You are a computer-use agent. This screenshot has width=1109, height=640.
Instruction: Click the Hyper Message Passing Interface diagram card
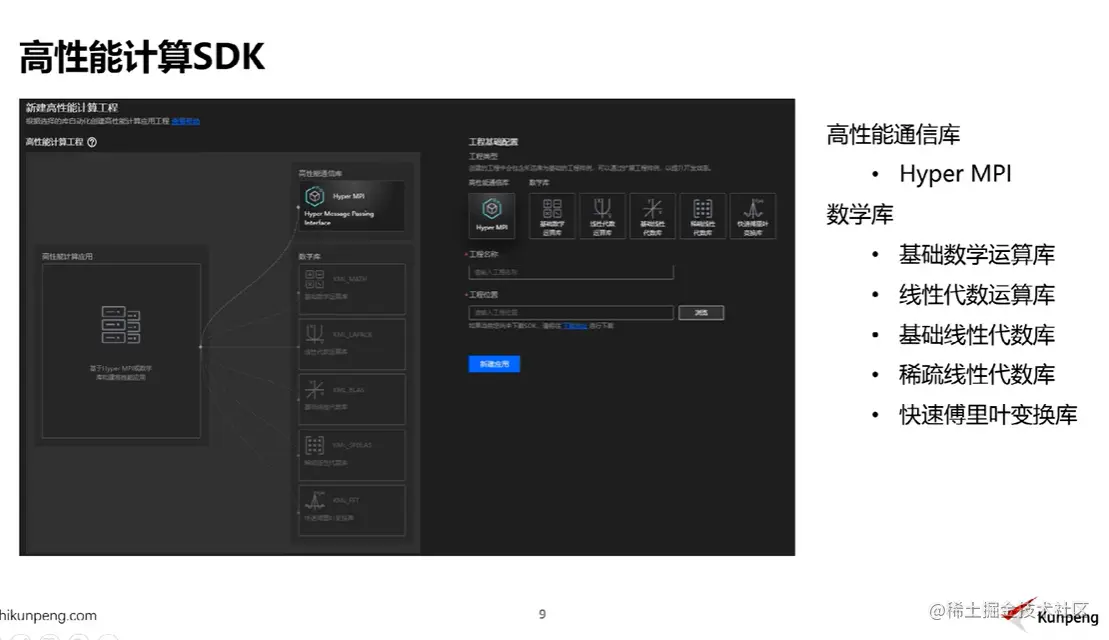(352, 206)
